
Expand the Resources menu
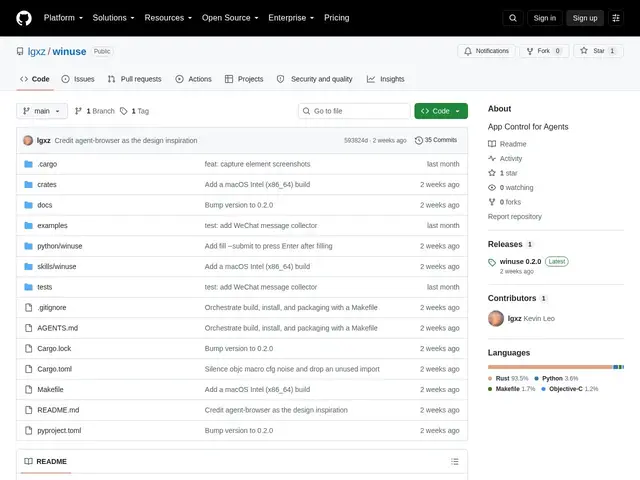point(168,18)
